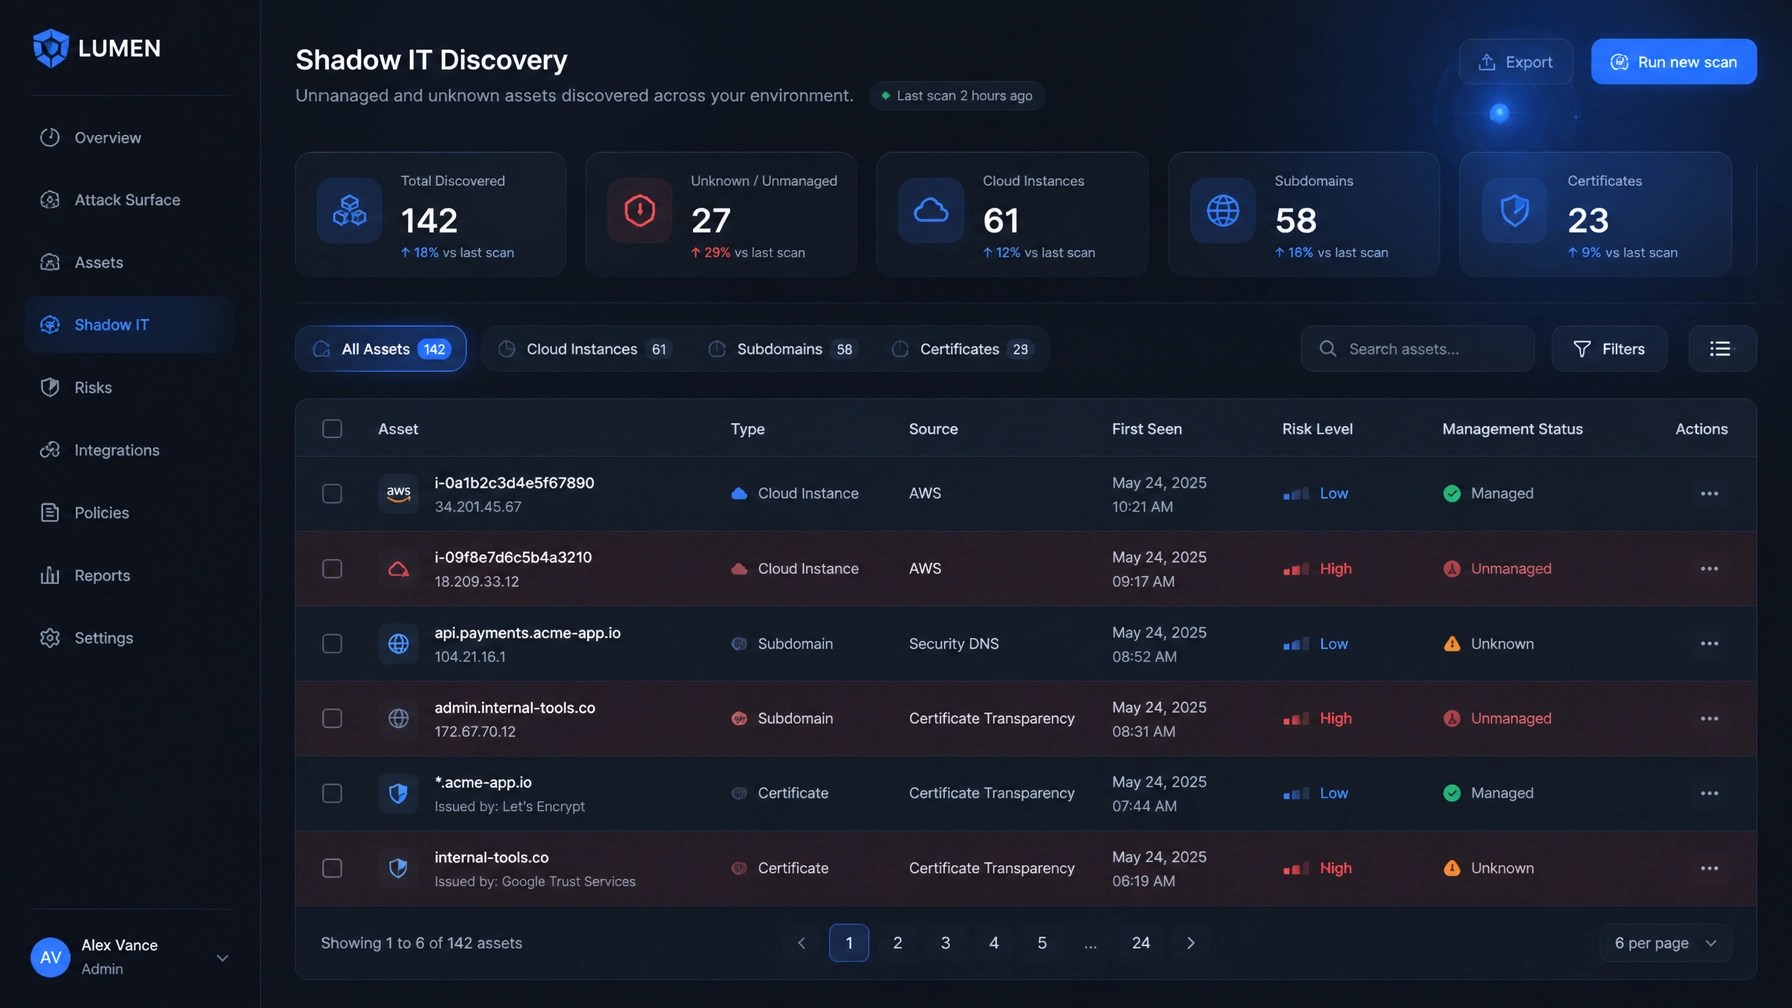Viewport: 1792px width, 1008px height.
Task: Open actions menu for api.payments.acme-app.io
Action: (x=1709, y=644)
